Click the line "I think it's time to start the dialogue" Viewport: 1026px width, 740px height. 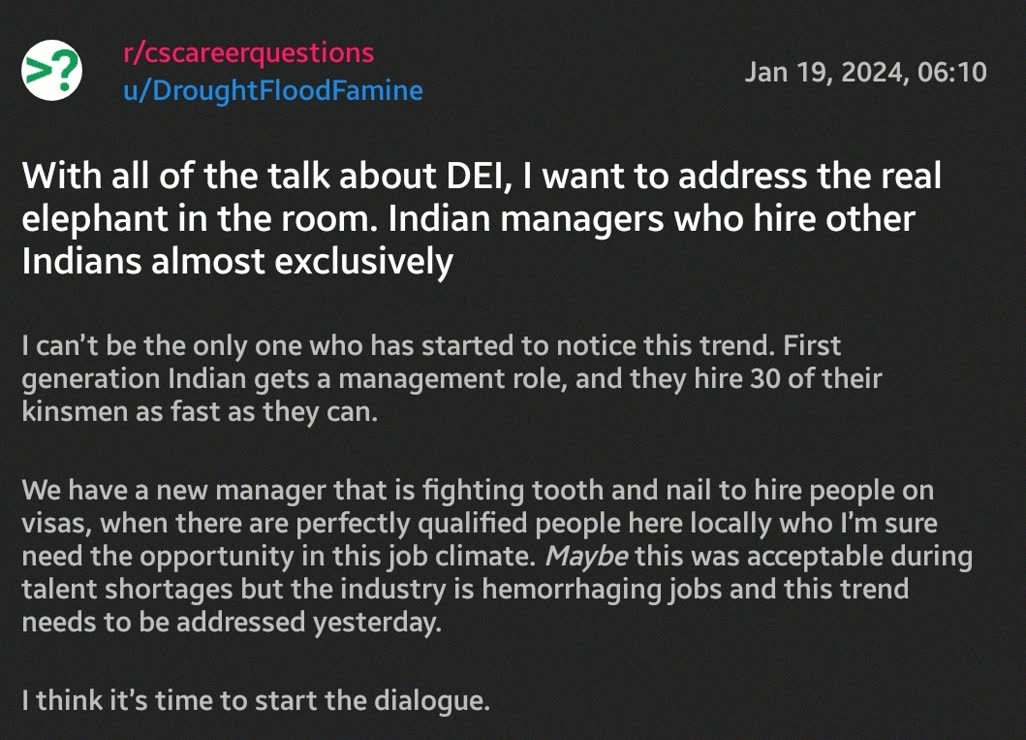[x=256, y=701]
